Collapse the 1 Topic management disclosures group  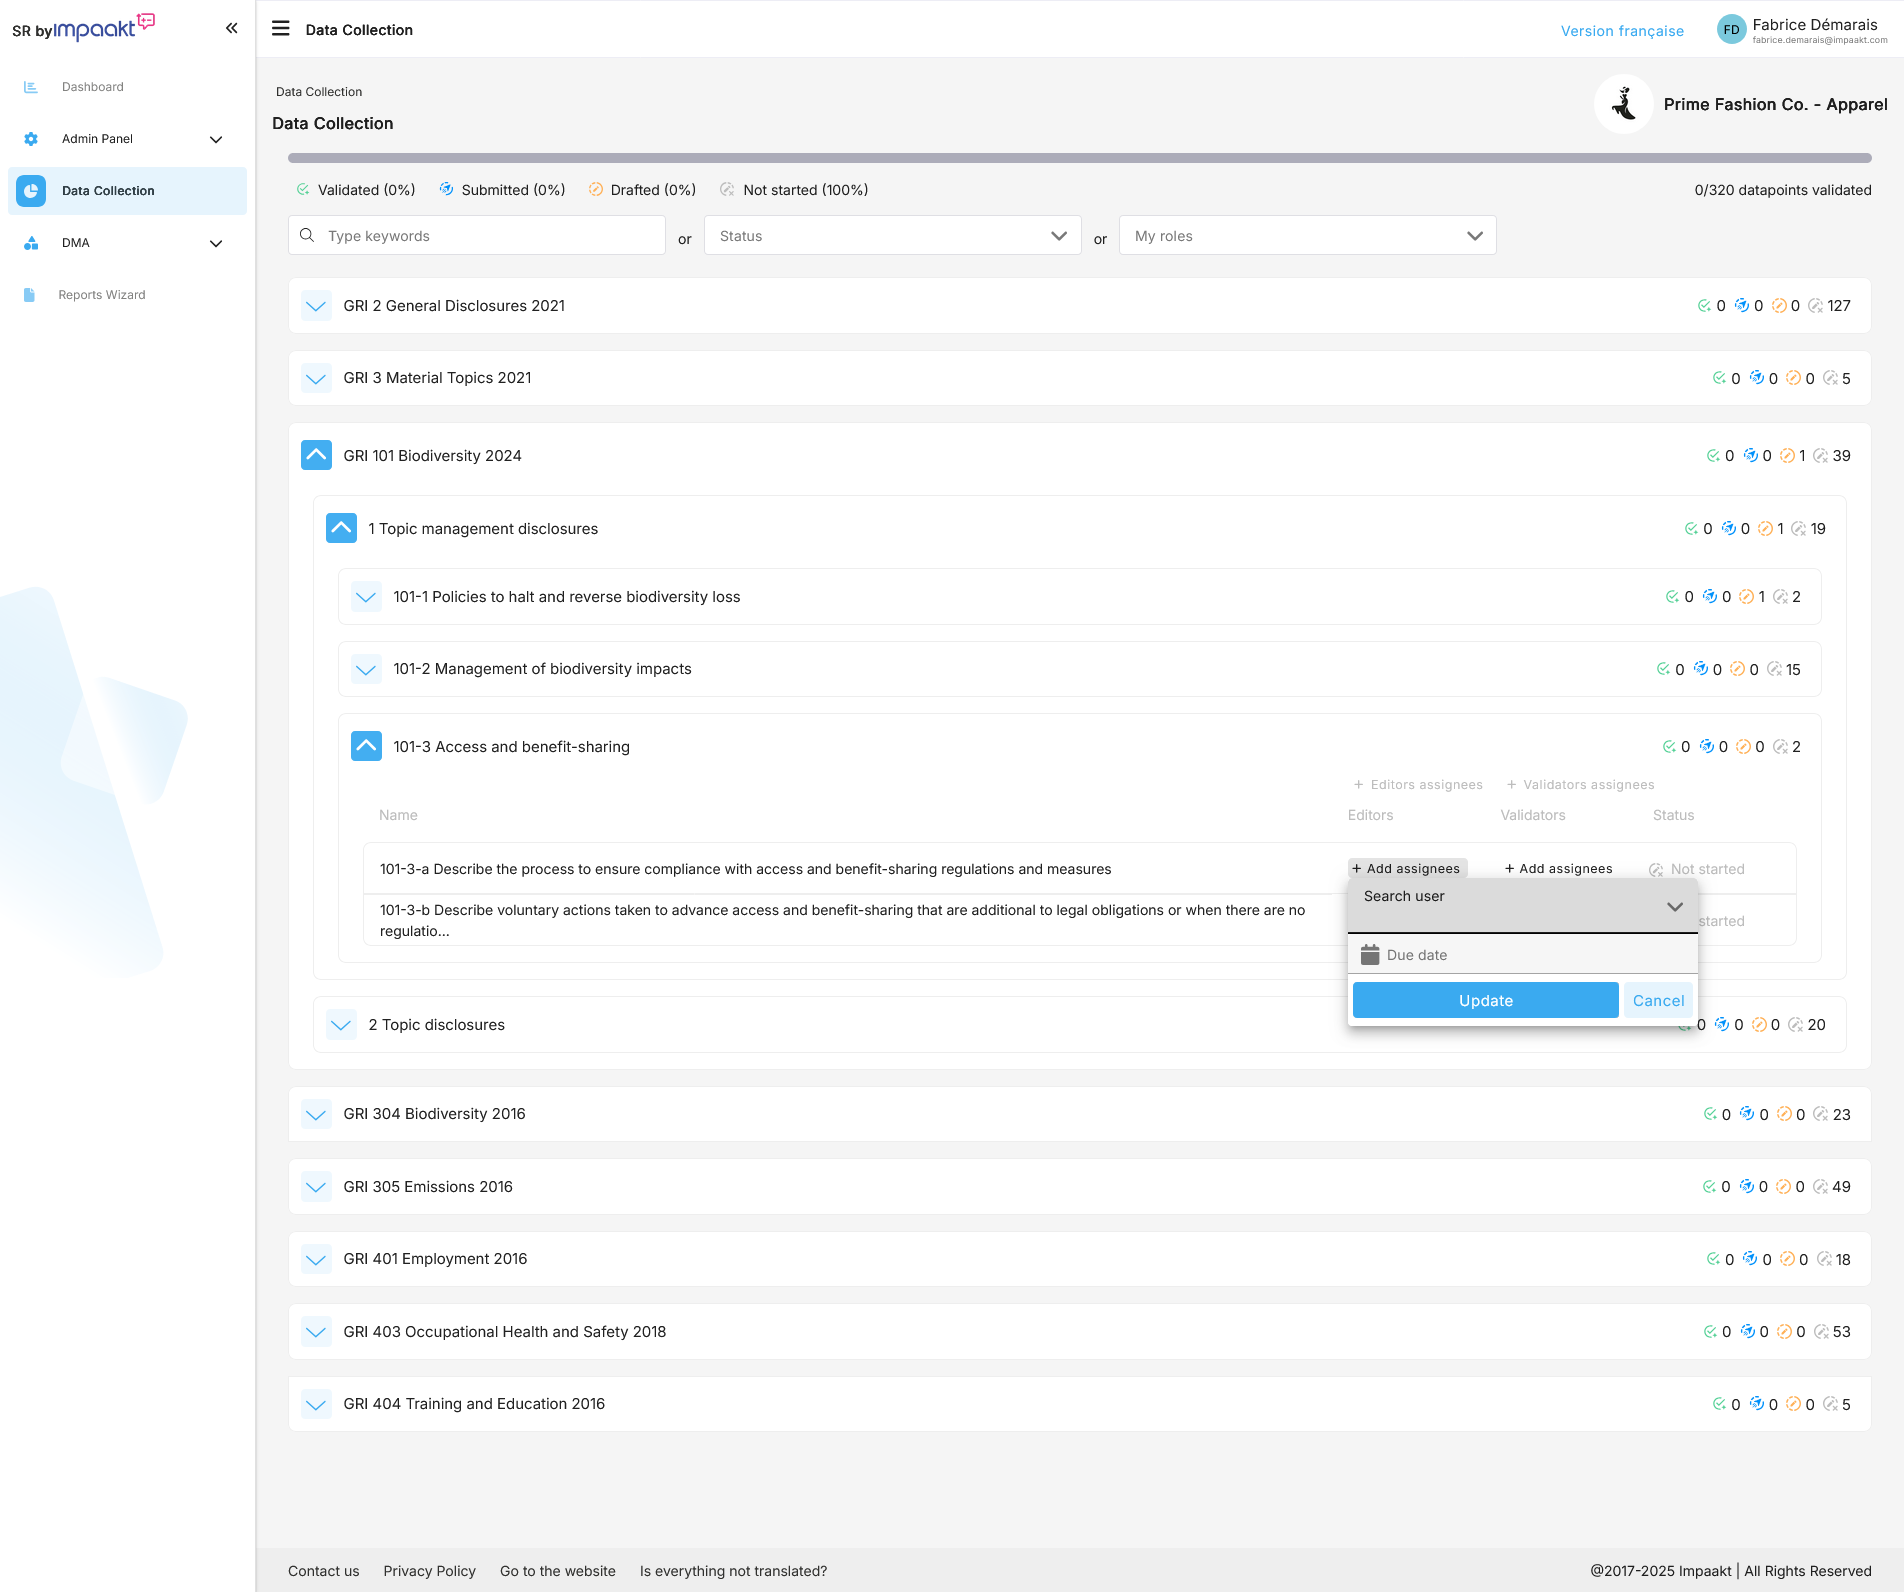click(341, 529)
